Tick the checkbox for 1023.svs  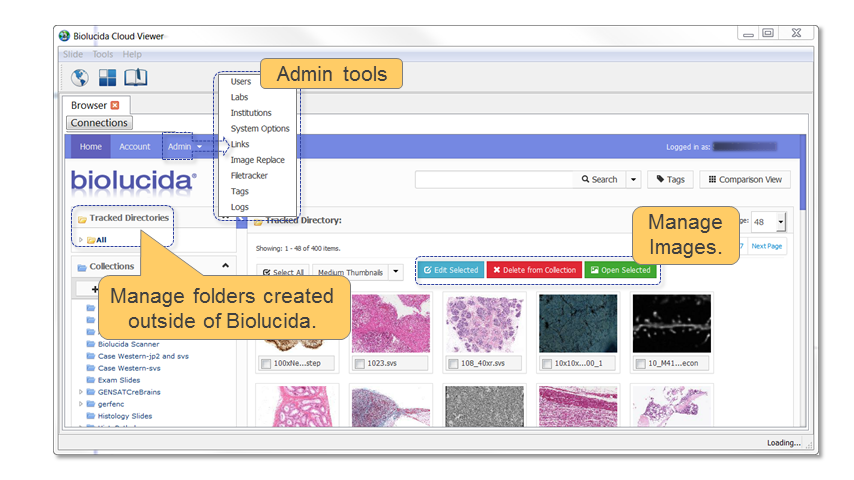tap(359, 363)
